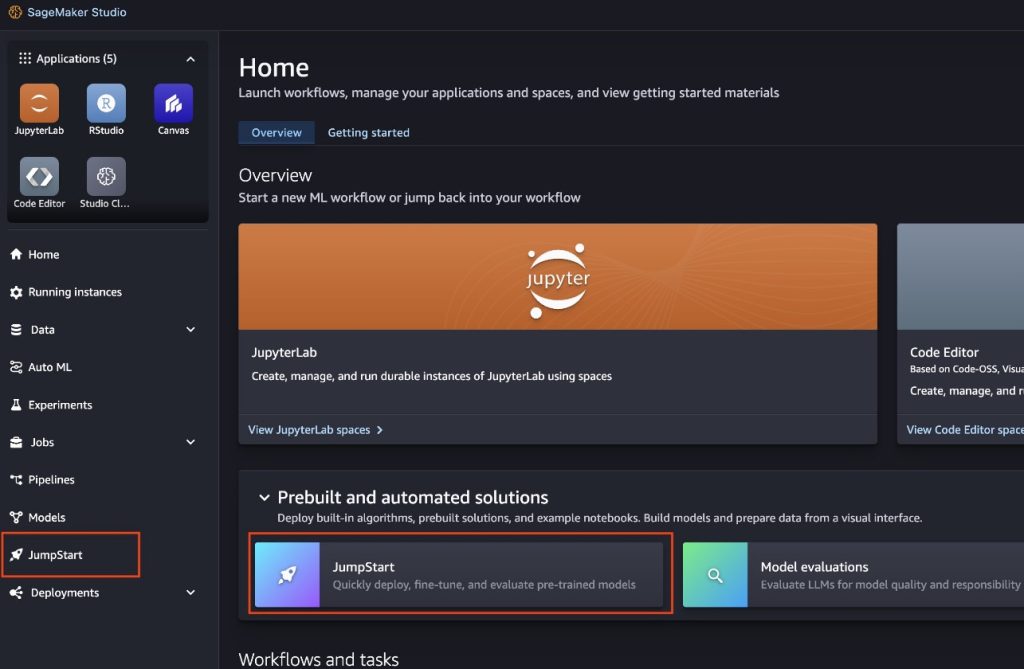
Task: Click 'Quickly deploy, fine-tune' description text
Action: pos(484,585)
